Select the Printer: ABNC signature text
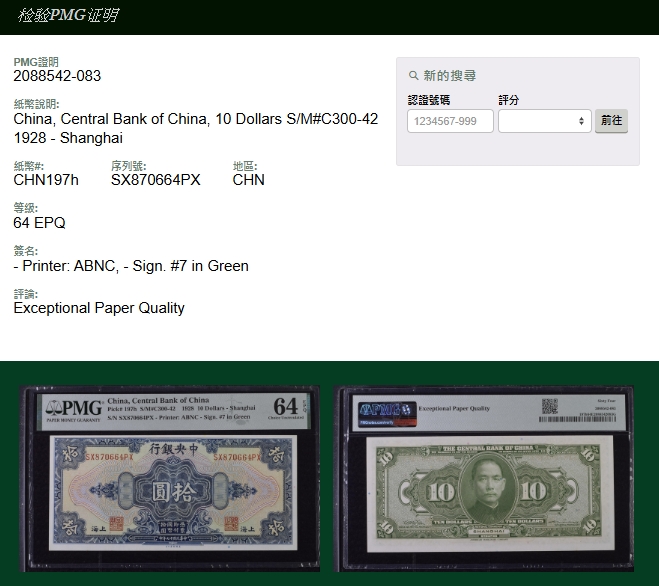The height and width of the screenshot is (586, 659). tap(131, 266)
